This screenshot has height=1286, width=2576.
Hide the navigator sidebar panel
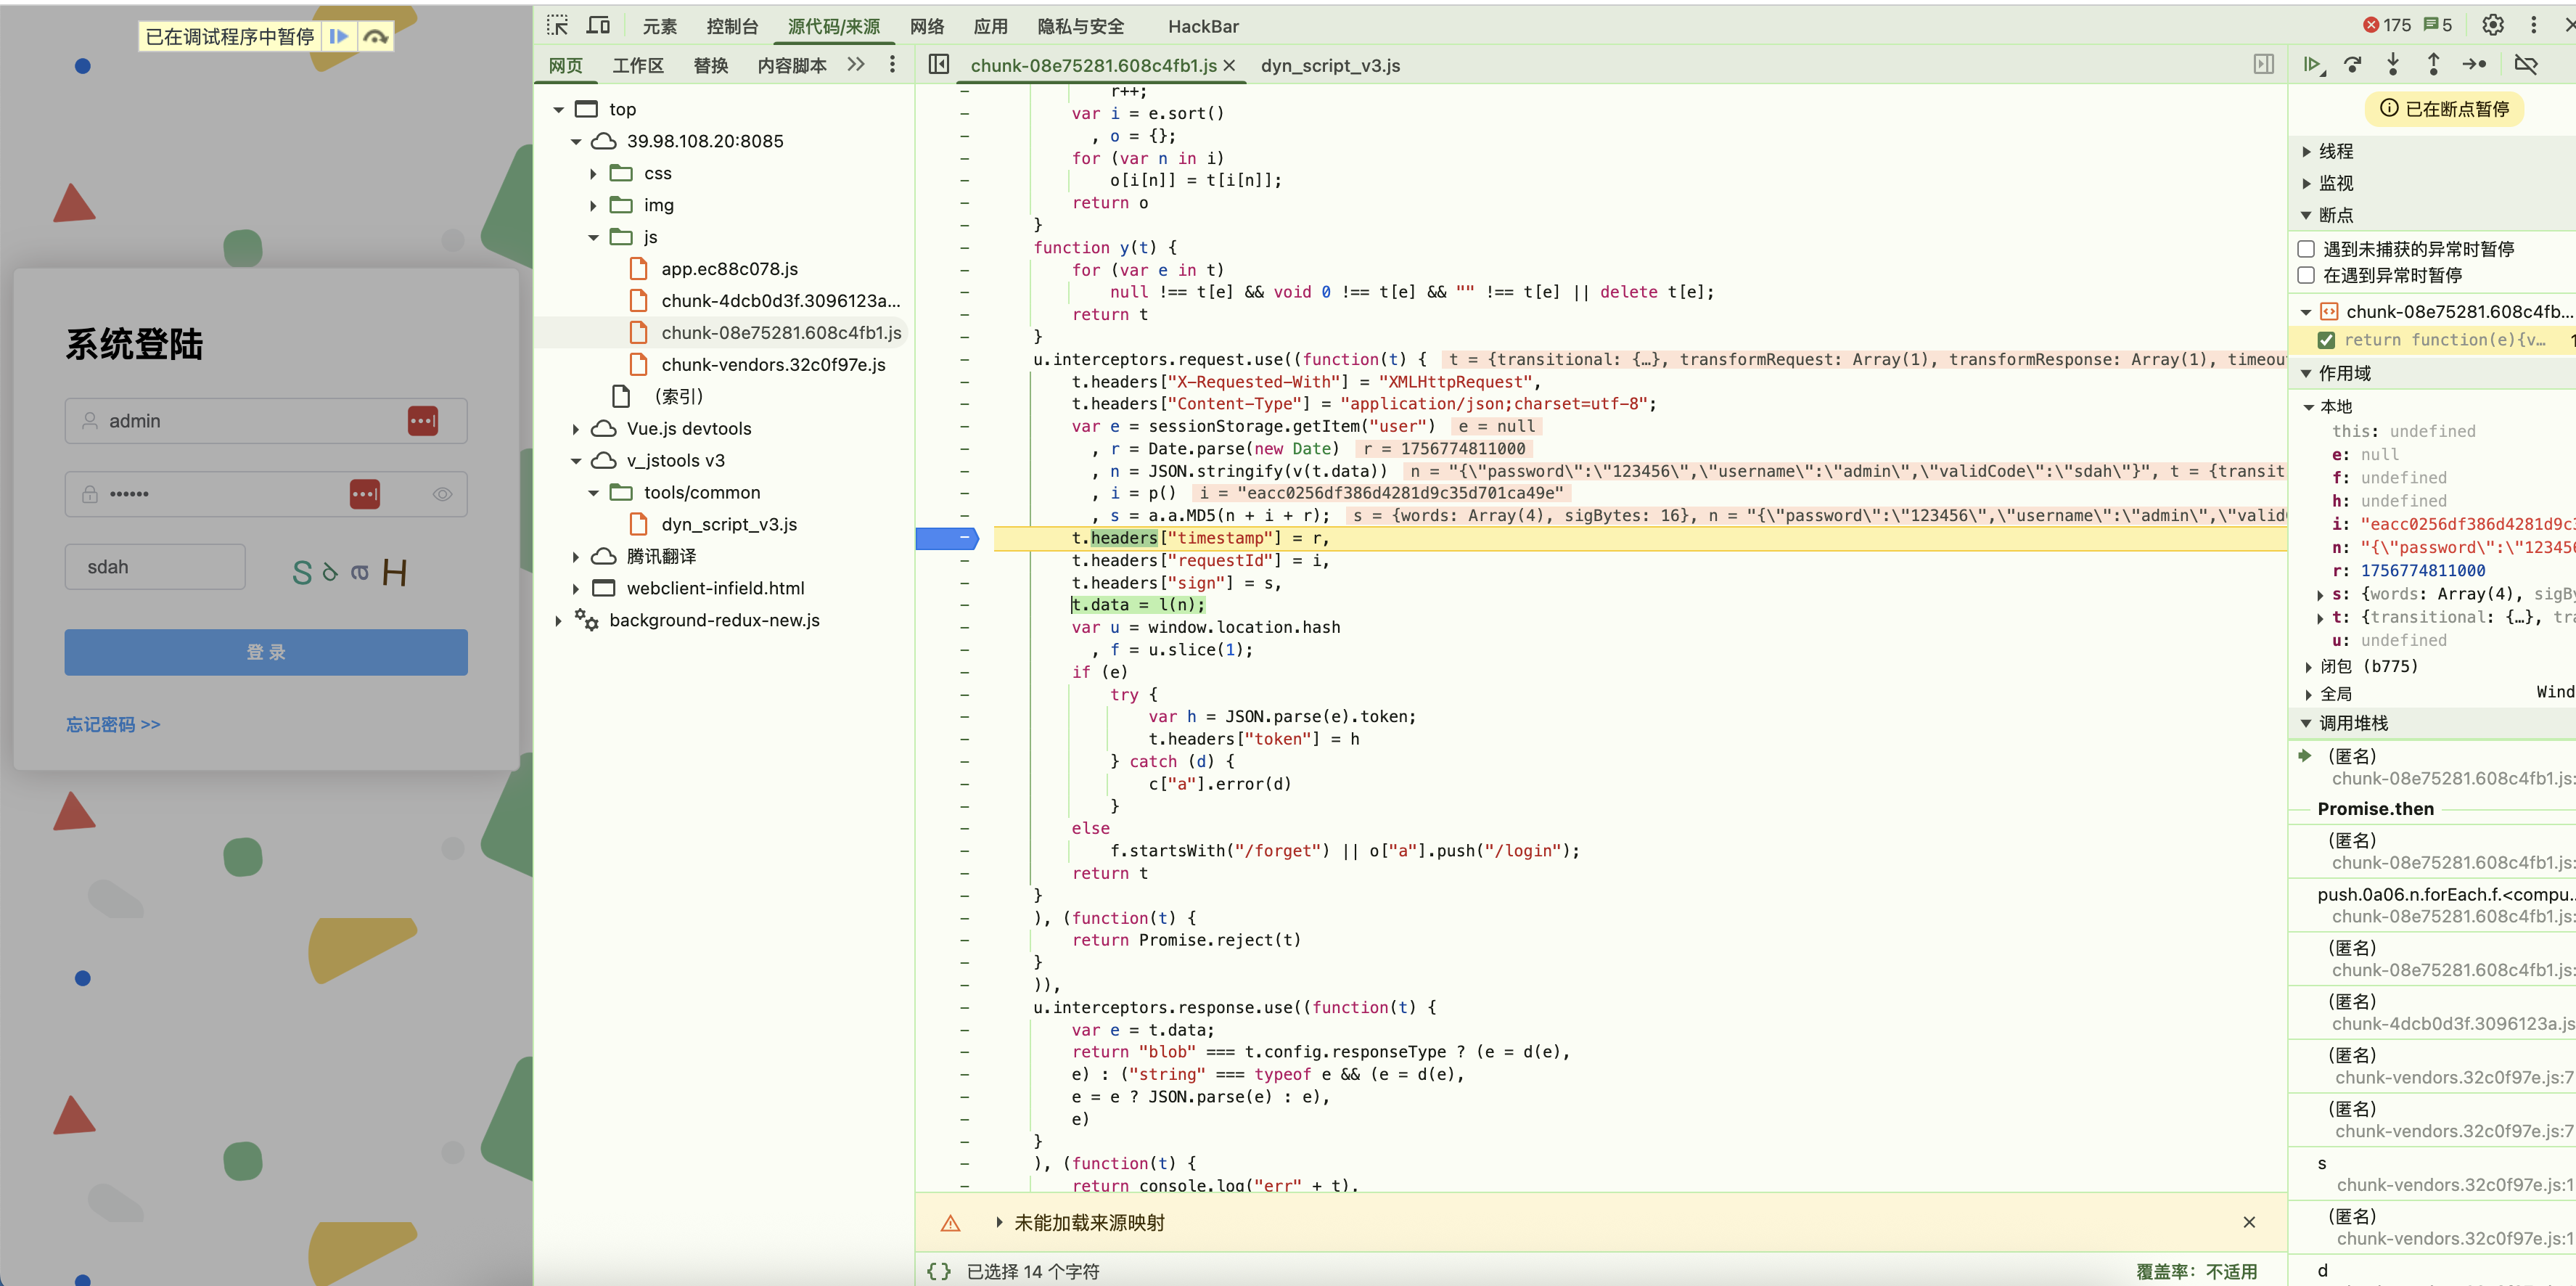938,65
